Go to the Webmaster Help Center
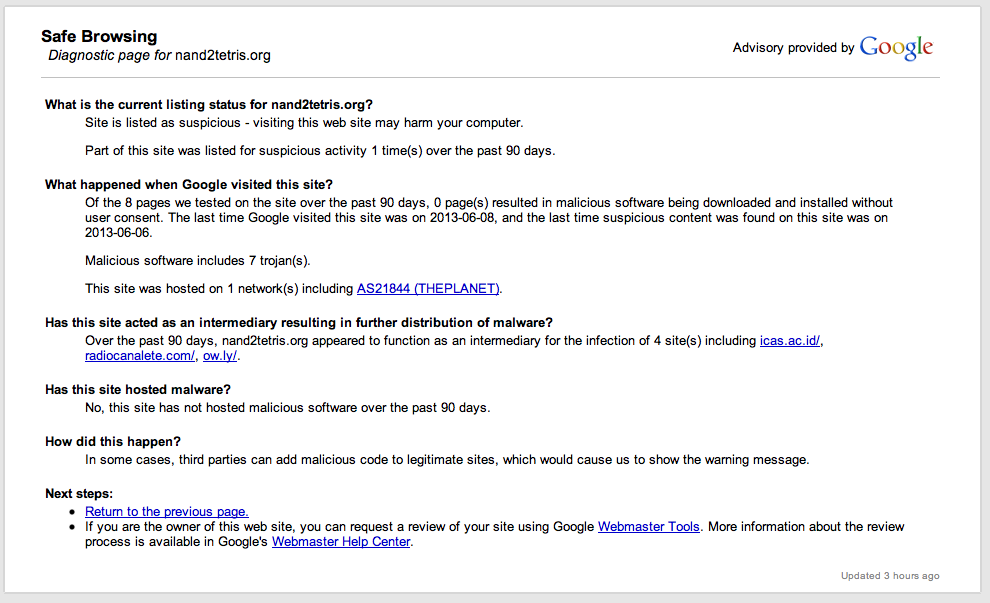Screen dimensions: 990x603 tap(341, 542)
